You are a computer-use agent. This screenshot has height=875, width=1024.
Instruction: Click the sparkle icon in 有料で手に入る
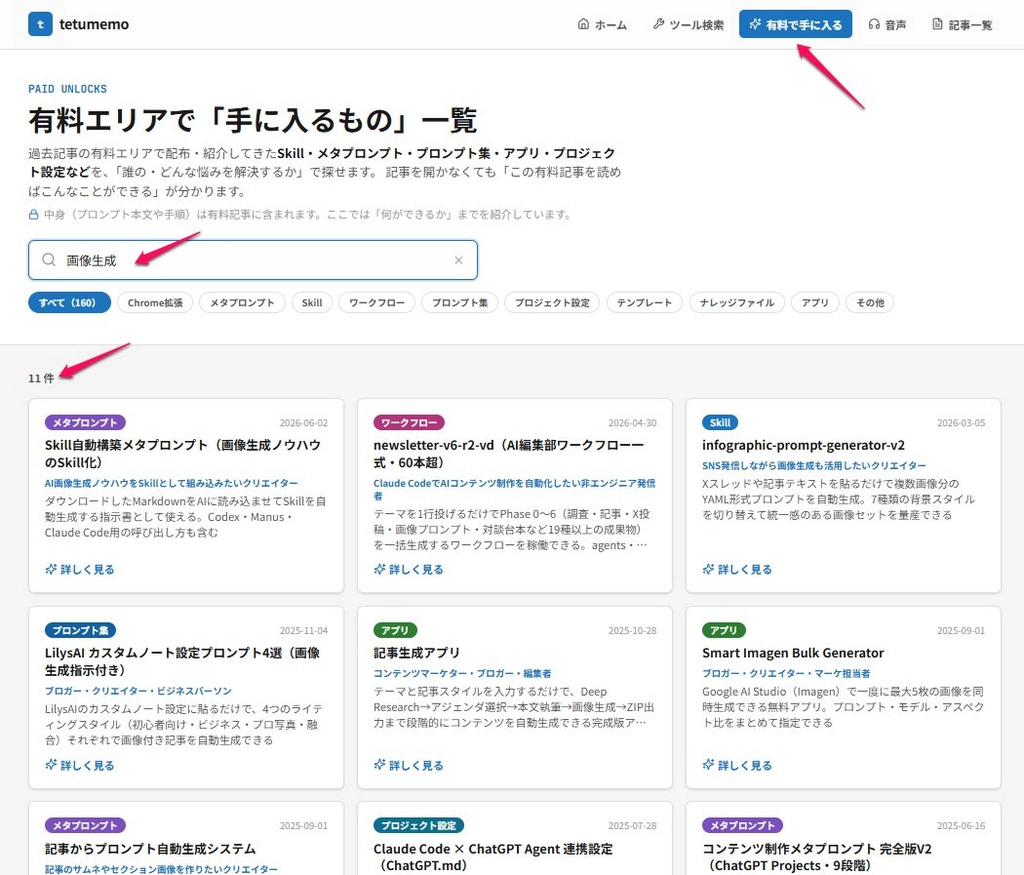pos(755,24)
